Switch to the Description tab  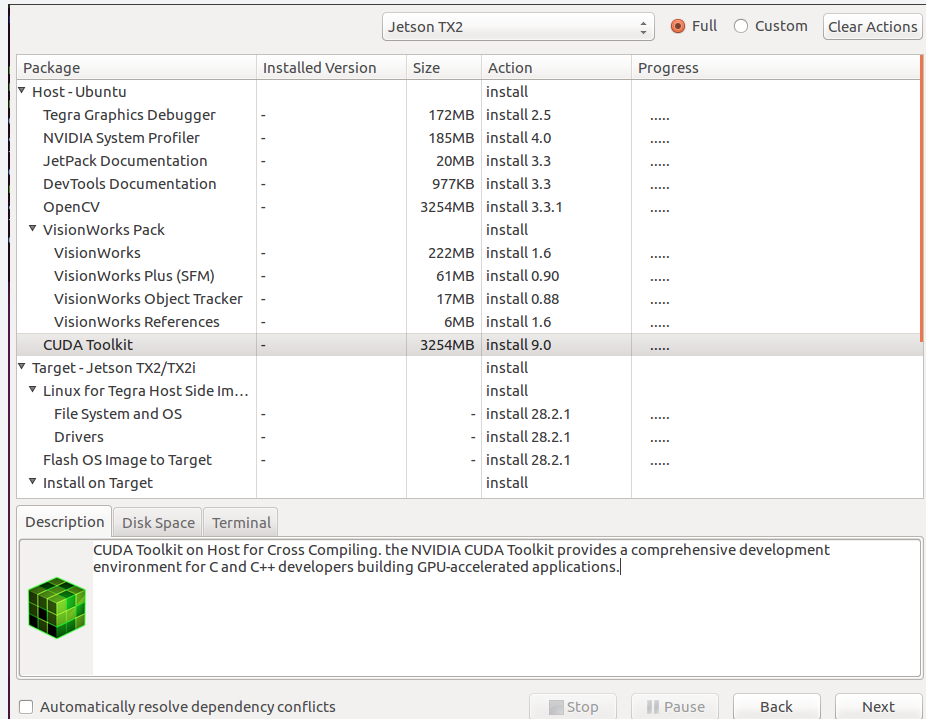(64, 522)
